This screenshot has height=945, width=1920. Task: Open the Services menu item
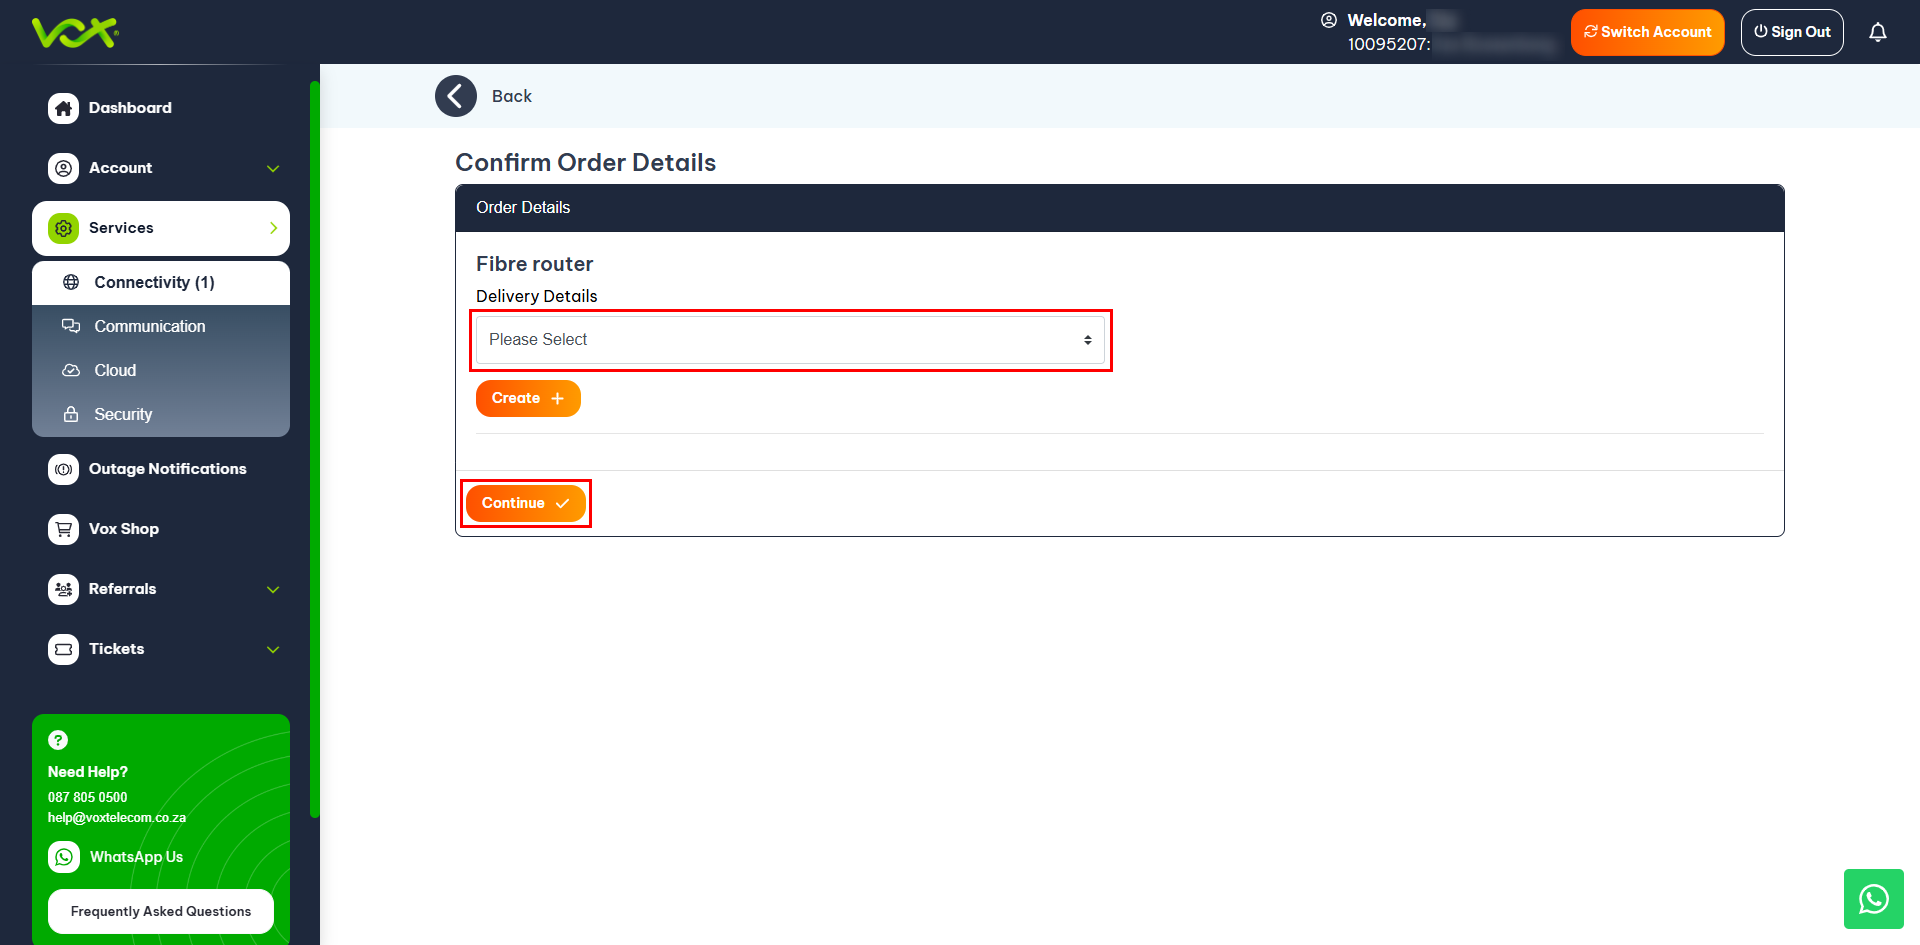pos(161,228)
